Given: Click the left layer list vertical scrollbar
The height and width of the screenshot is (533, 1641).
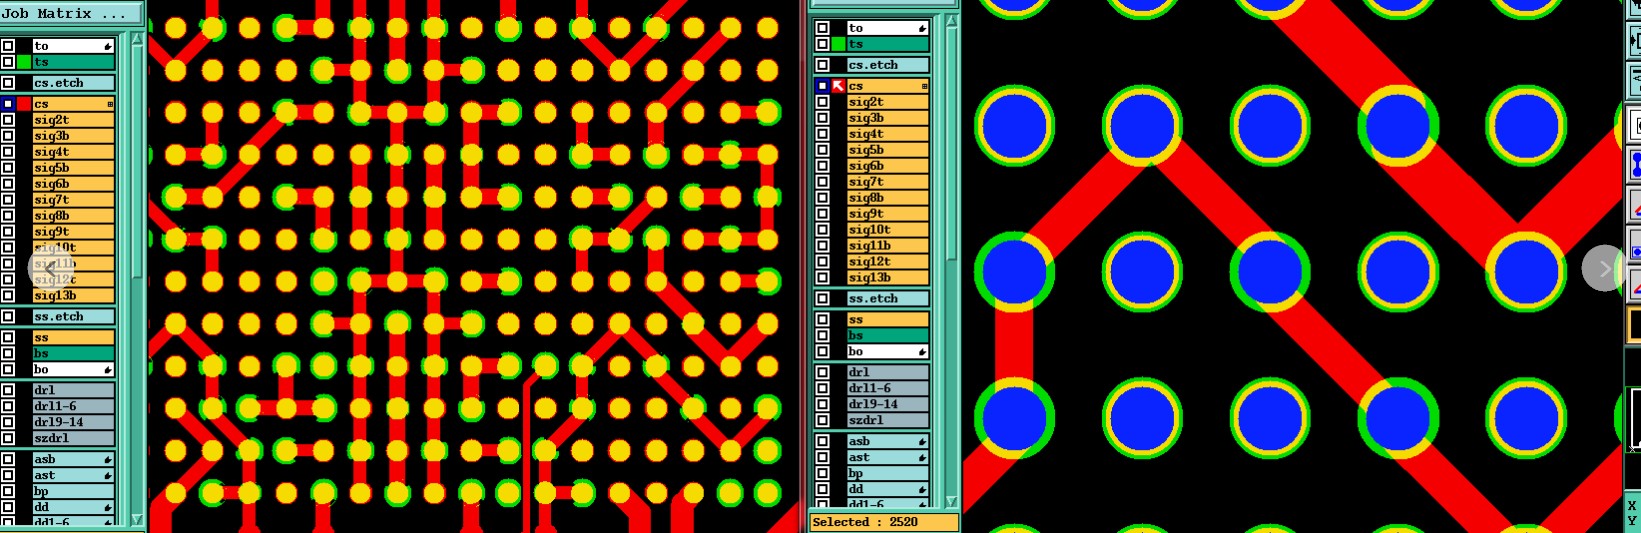Looking at the screenshot, I should (138, 279).
